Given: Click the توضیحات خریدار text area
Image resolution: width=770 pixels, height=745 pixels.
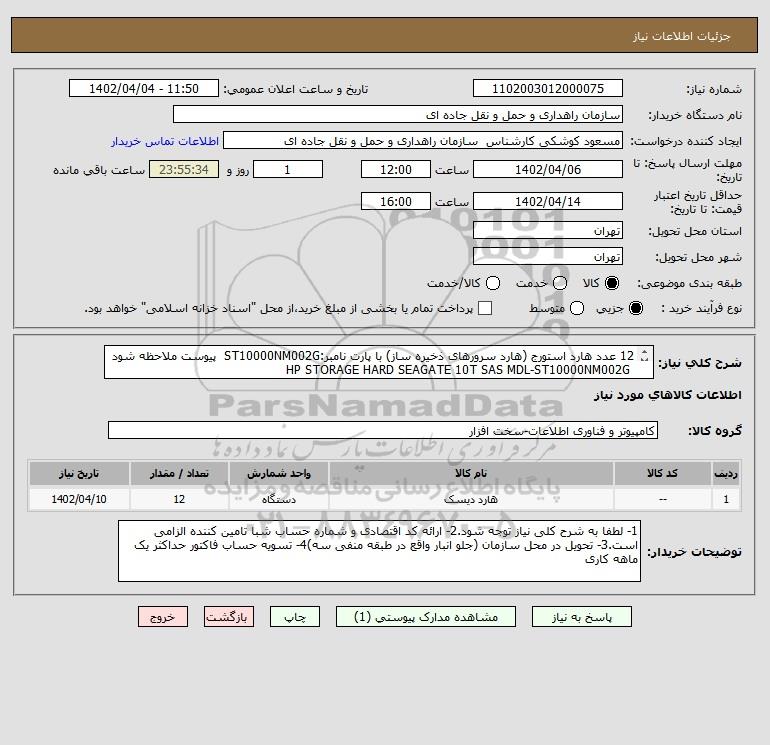Looking at the screenshot, I should pyautogui.click(x=379, y=551).
